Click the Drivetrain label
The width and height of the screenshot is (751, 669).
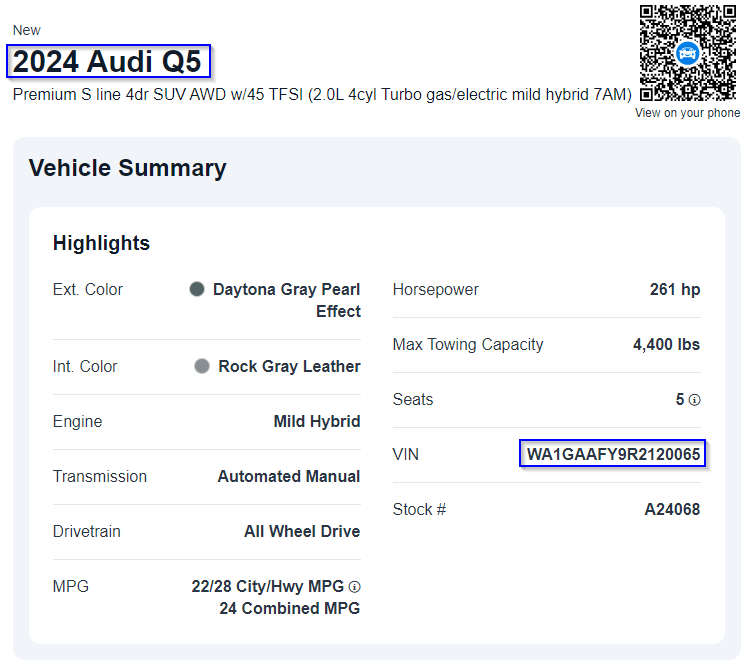87,532
